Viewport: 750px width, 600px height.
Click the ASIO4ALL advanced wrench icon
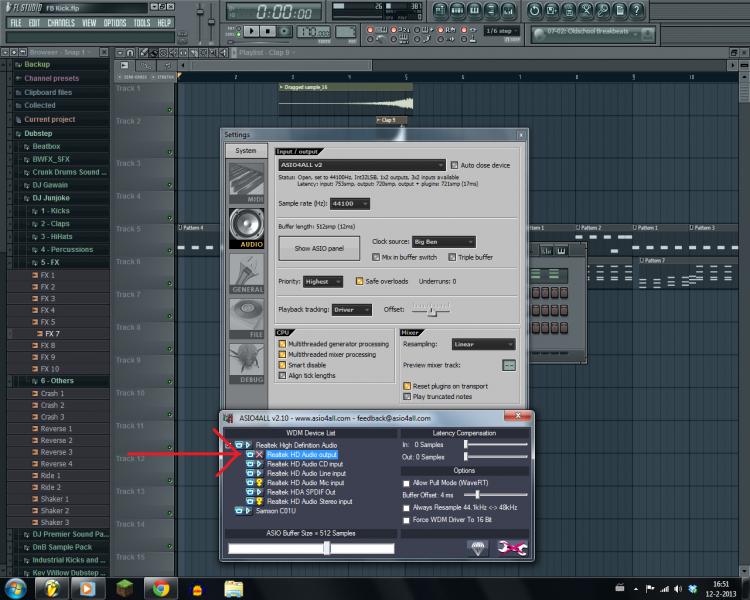point(512,547)
